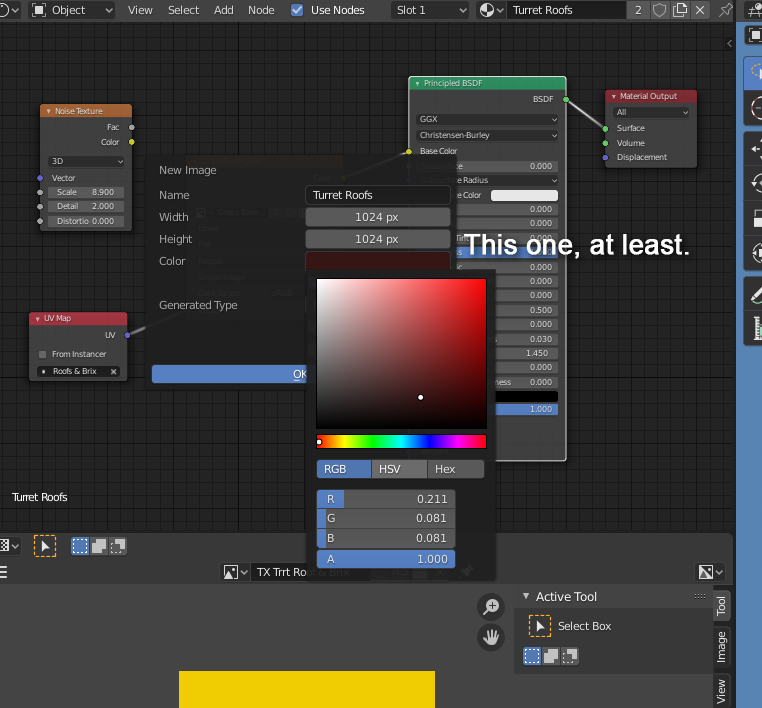Open the All target dropdown on Material Output
The height and width of the screenshot is (708, 762).
point(651,112)
